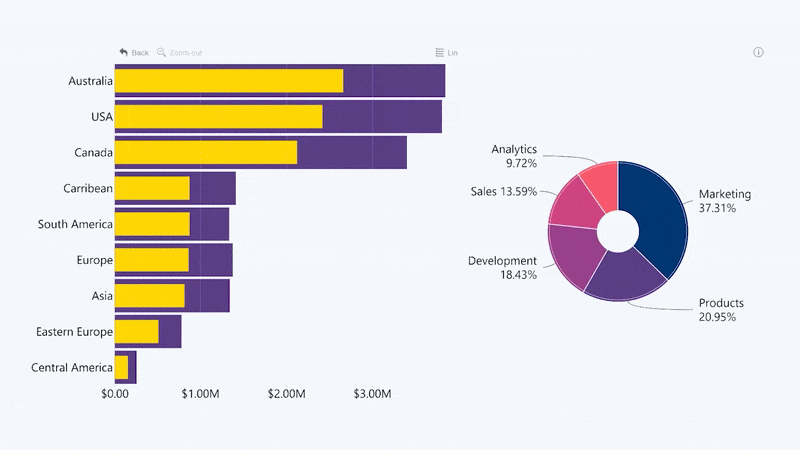Select the purple Asia bar segment
Image resolution: width=800 pixels, height=450 pixels.
(207, 295)
